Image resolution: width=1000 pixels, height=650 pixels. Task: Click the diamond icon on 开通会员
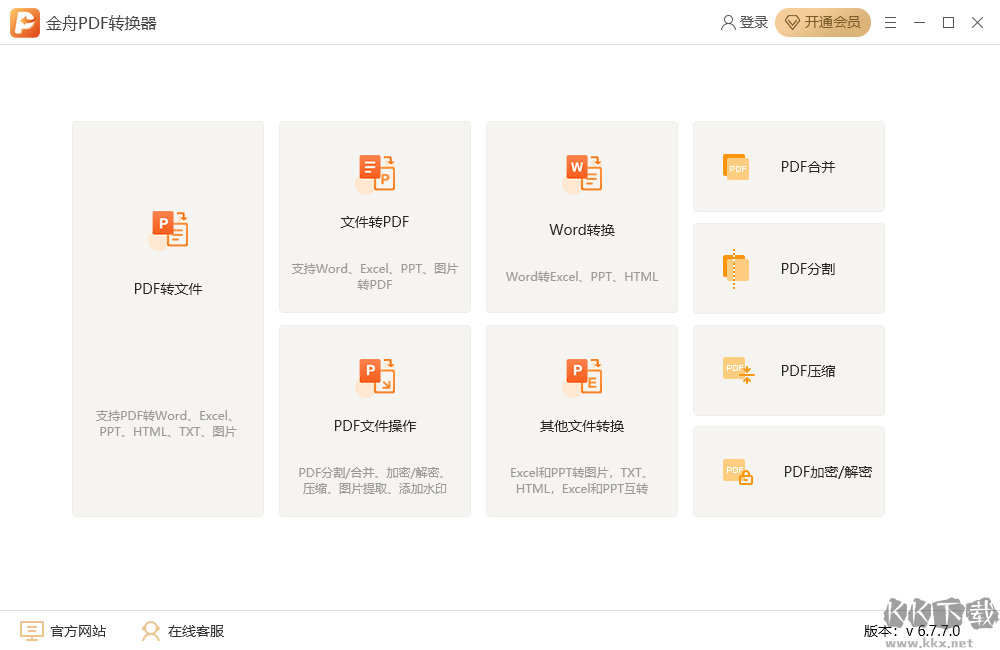coord(792,23)
